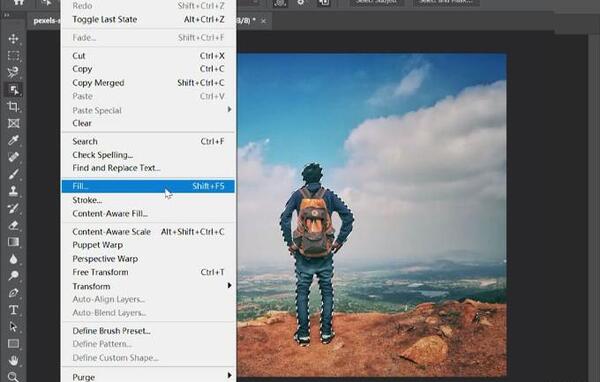Select the Pen tool

(13, 293)
